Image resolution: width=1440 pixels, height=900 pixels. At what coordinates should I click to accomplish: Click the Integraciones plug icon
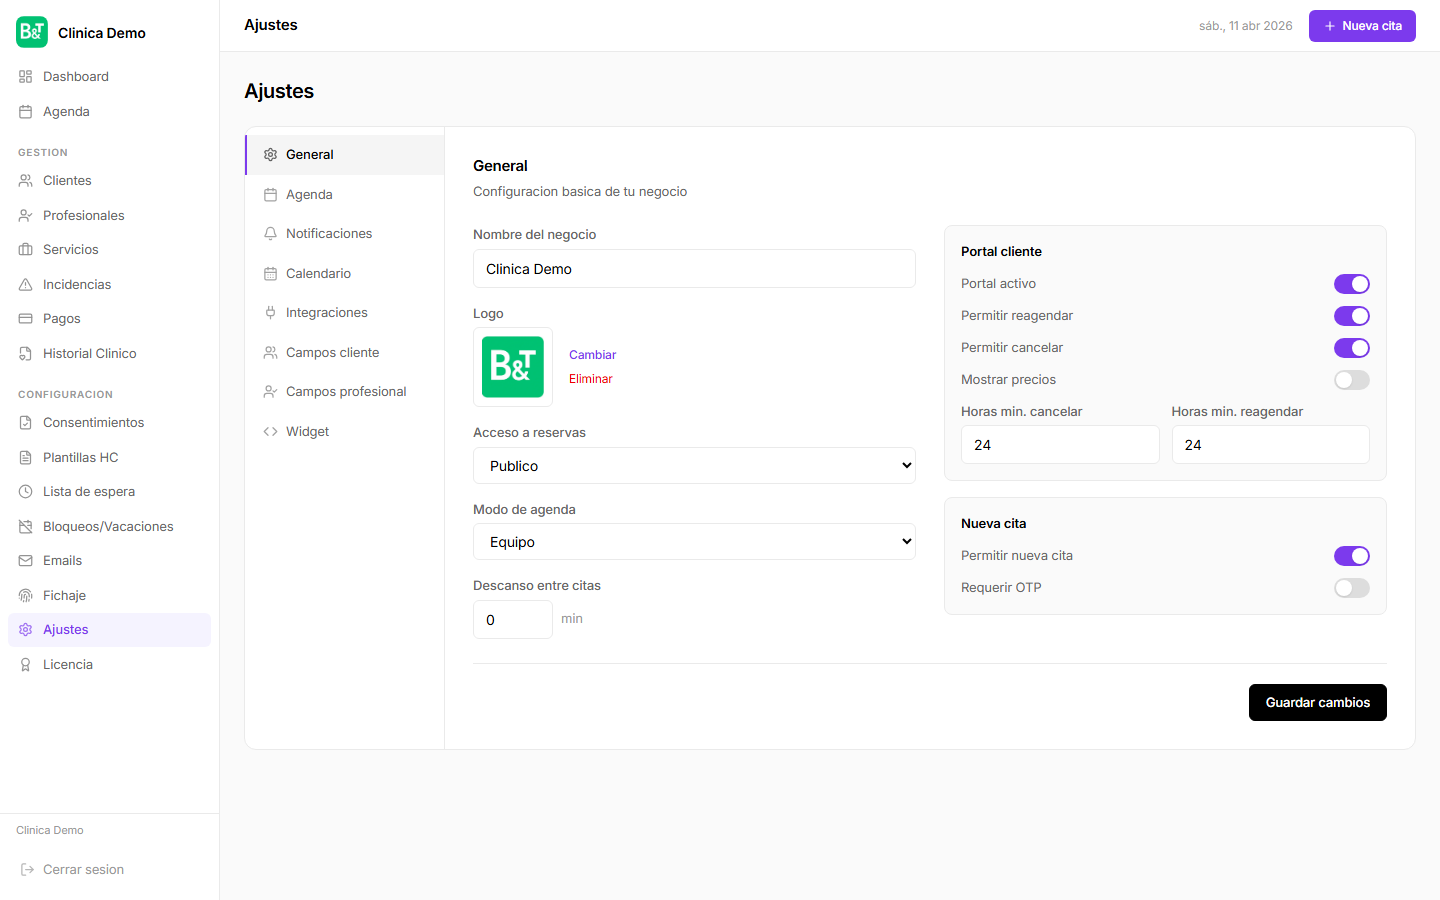click(270, 313)
